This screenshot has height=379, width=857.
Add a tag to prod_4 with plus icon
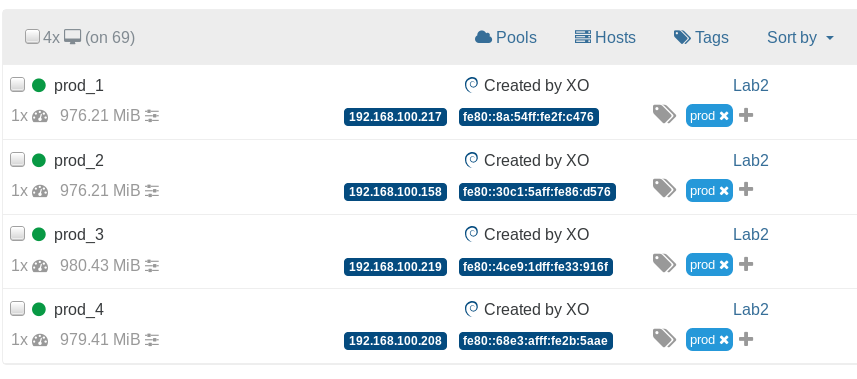point(746,339)
